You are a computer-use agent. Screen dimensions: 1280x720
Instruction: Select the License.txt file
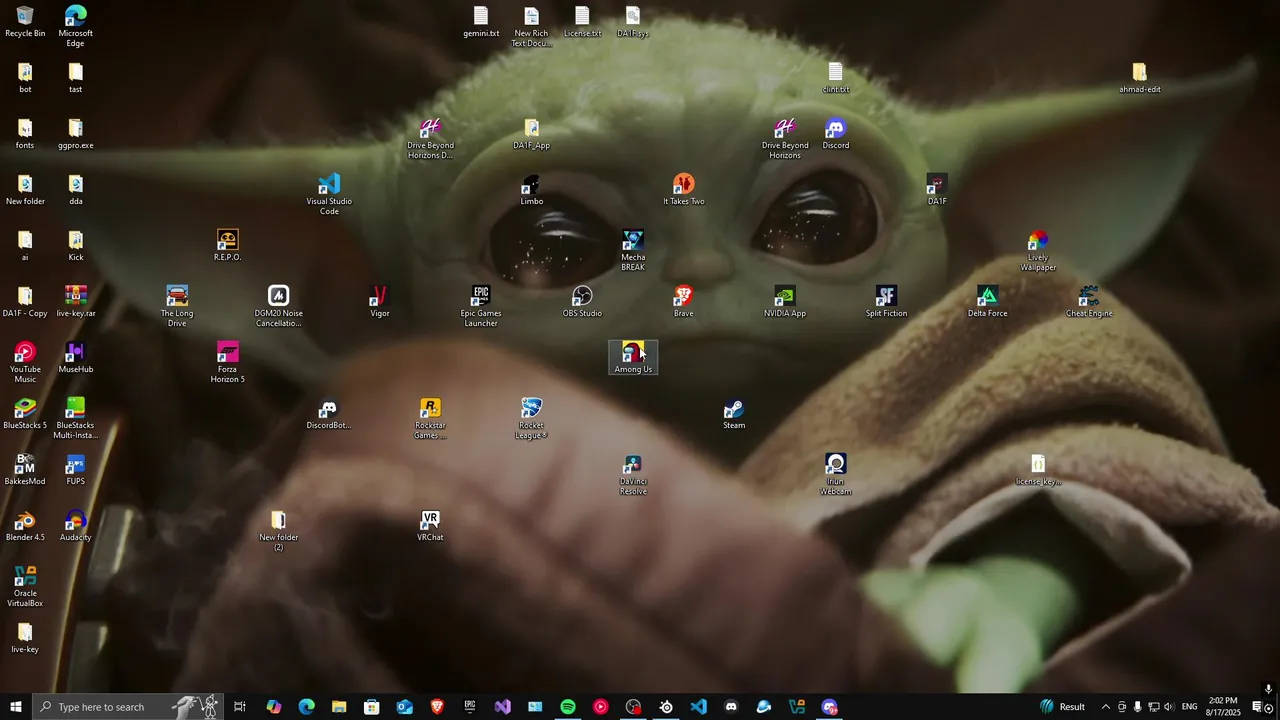point(582,22)
